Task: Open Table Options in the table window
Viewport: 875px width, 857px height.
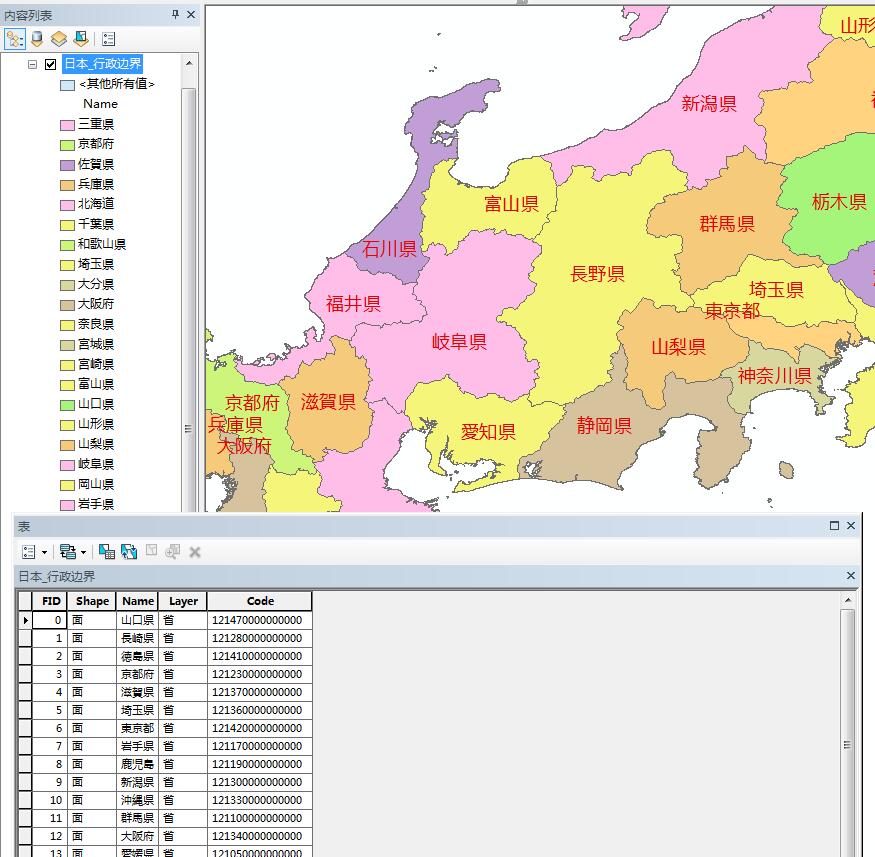Action: [x=29, y=551]
